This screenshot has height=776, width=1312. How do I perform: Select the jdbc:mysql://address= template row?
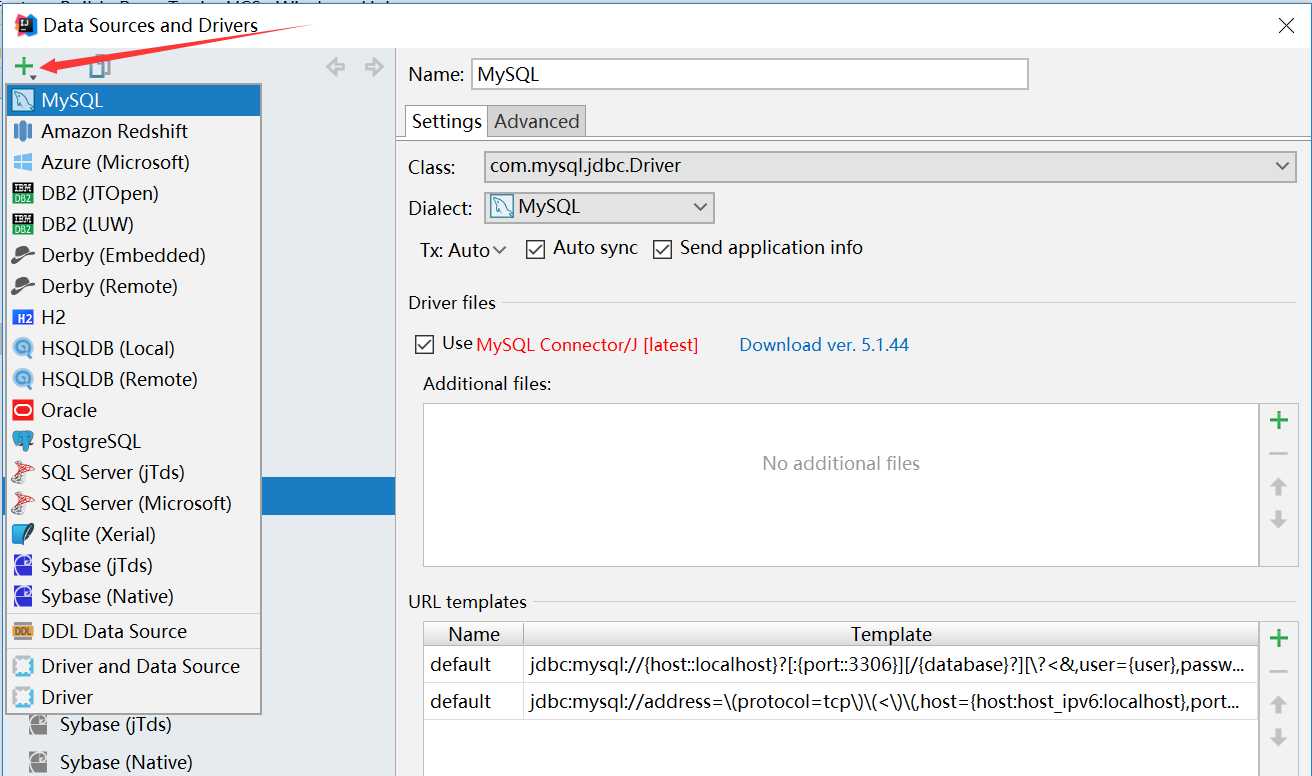tap(841, 701)
